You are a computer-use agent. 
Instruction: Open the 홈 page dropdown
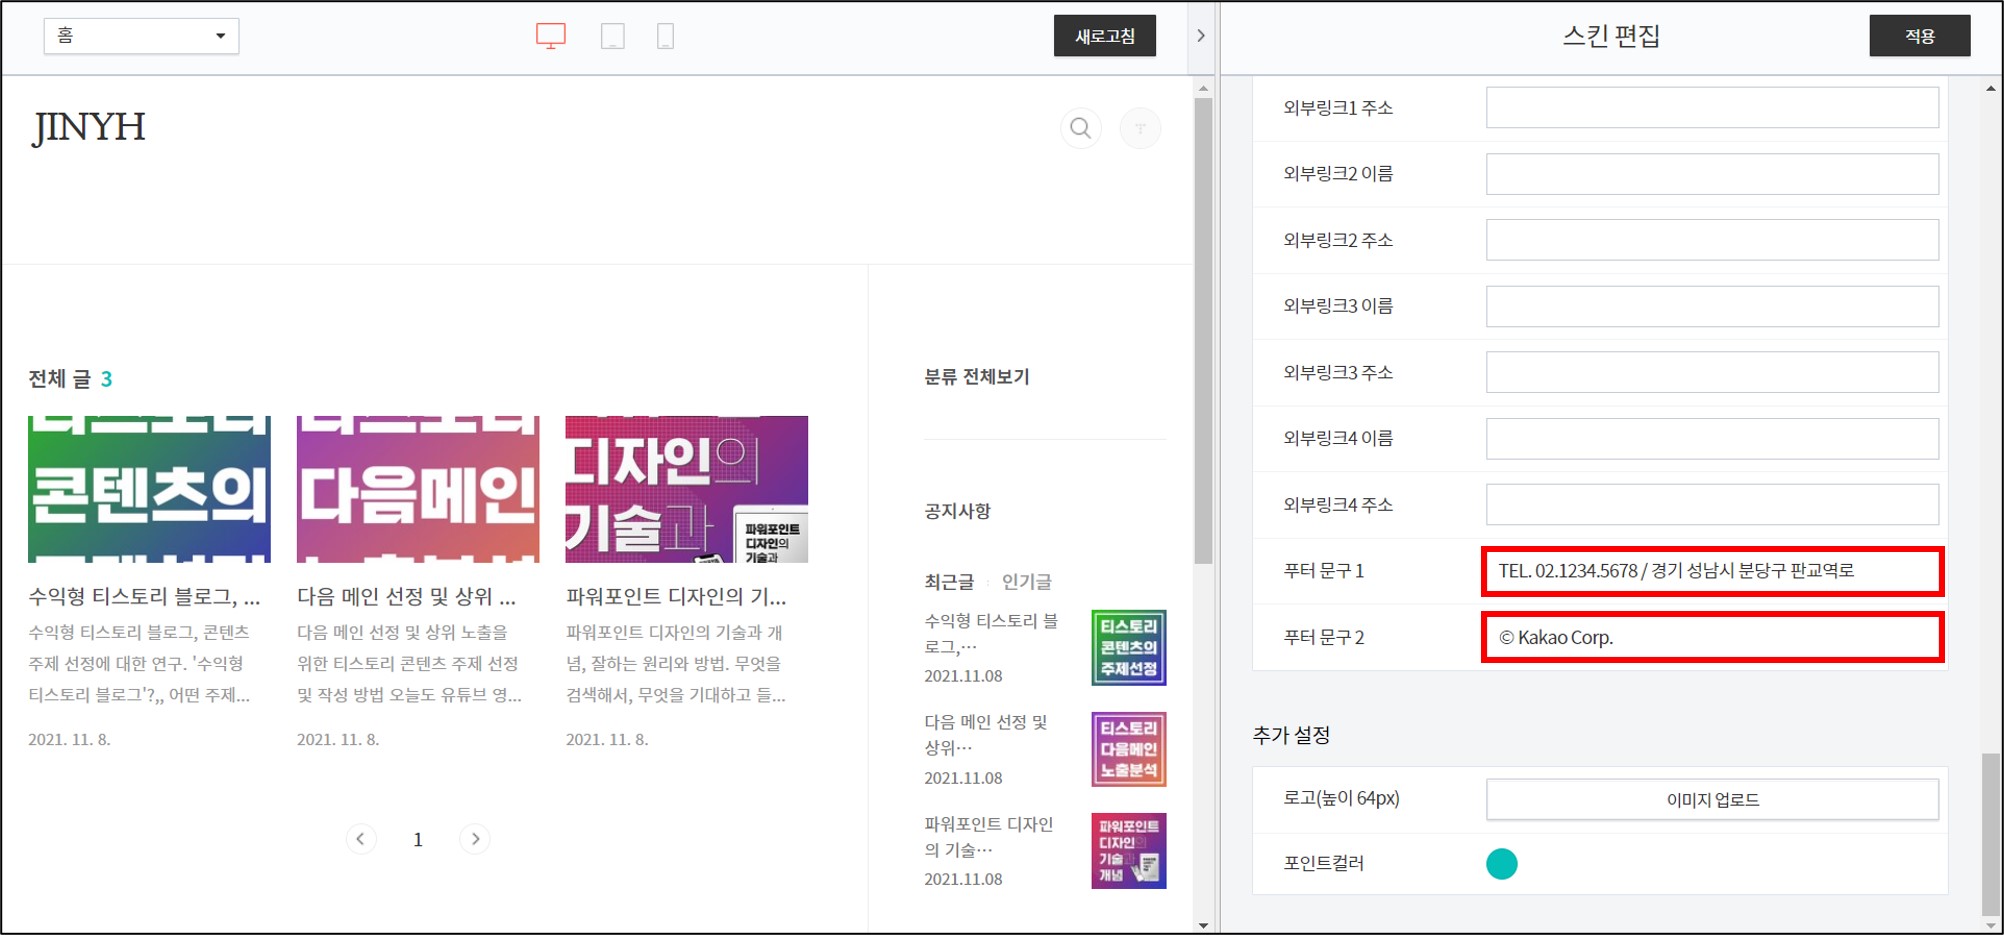(x=141, y=36)
